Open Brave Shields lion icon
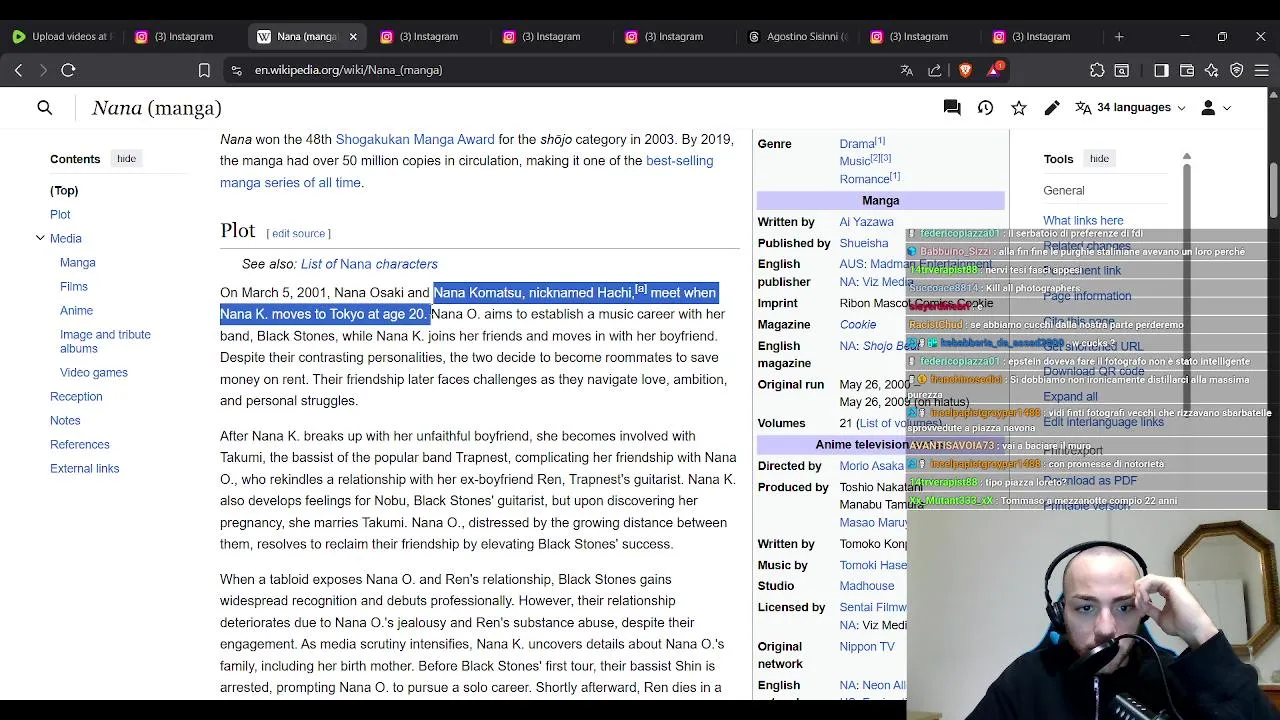 click(965, 70)
